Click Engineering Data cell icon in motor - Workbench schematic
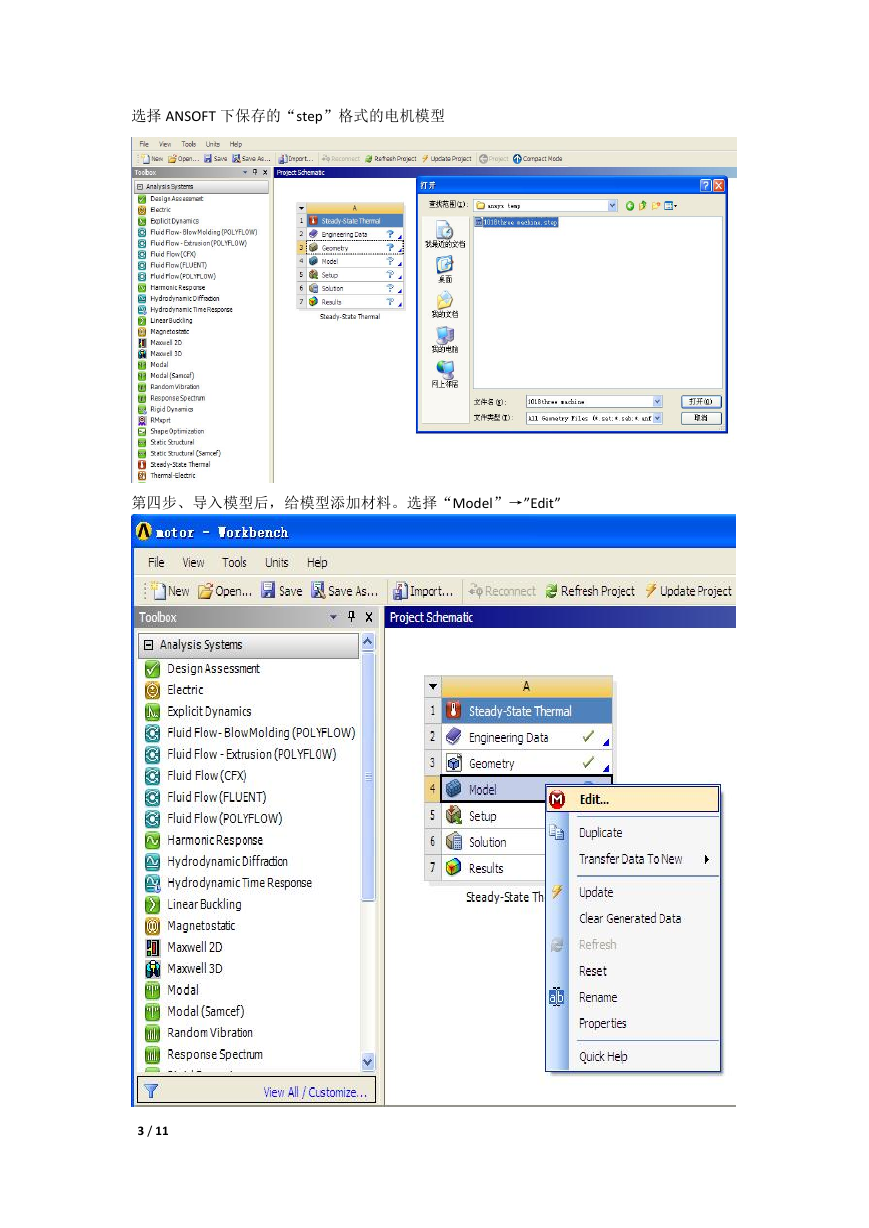This screenshot has height=1228, width=869. pos(453,737)
